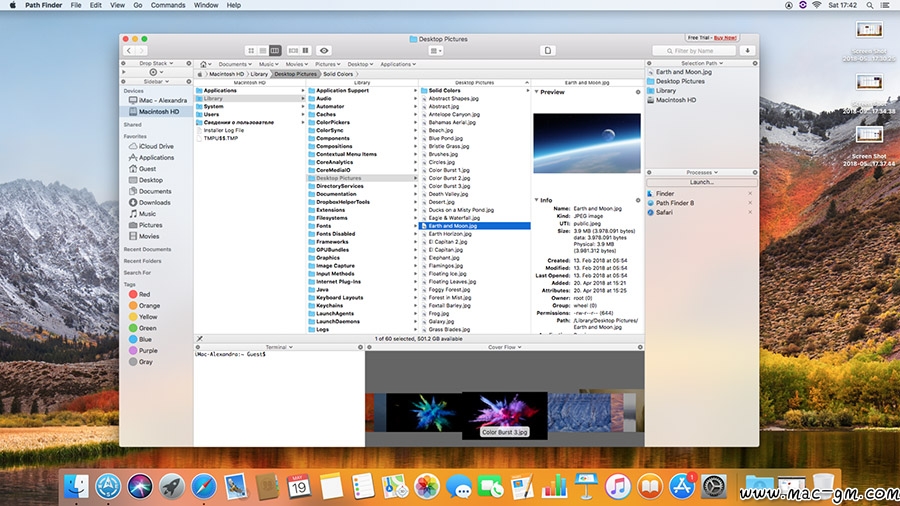Open the Music favorites dropdown
The height and width of the screenshot is (506, 900).
tap(268, 64)
